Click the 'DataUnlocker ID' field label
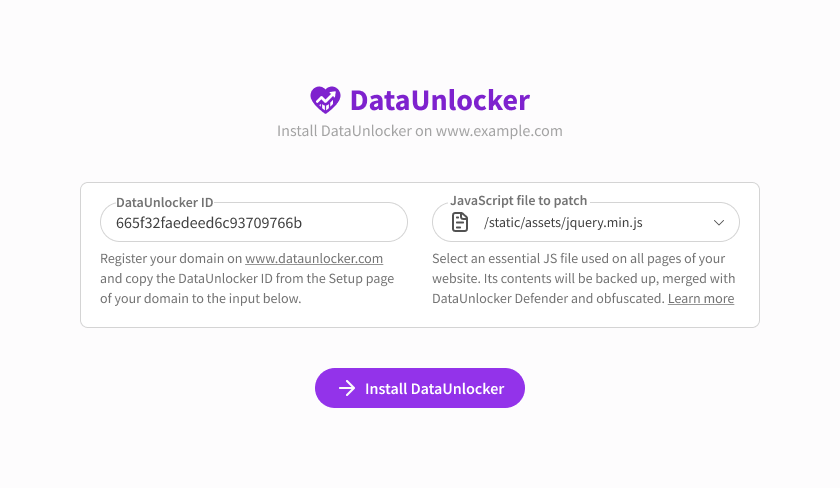The width and height of the screenshot is (840, 488). pos(164,202)
